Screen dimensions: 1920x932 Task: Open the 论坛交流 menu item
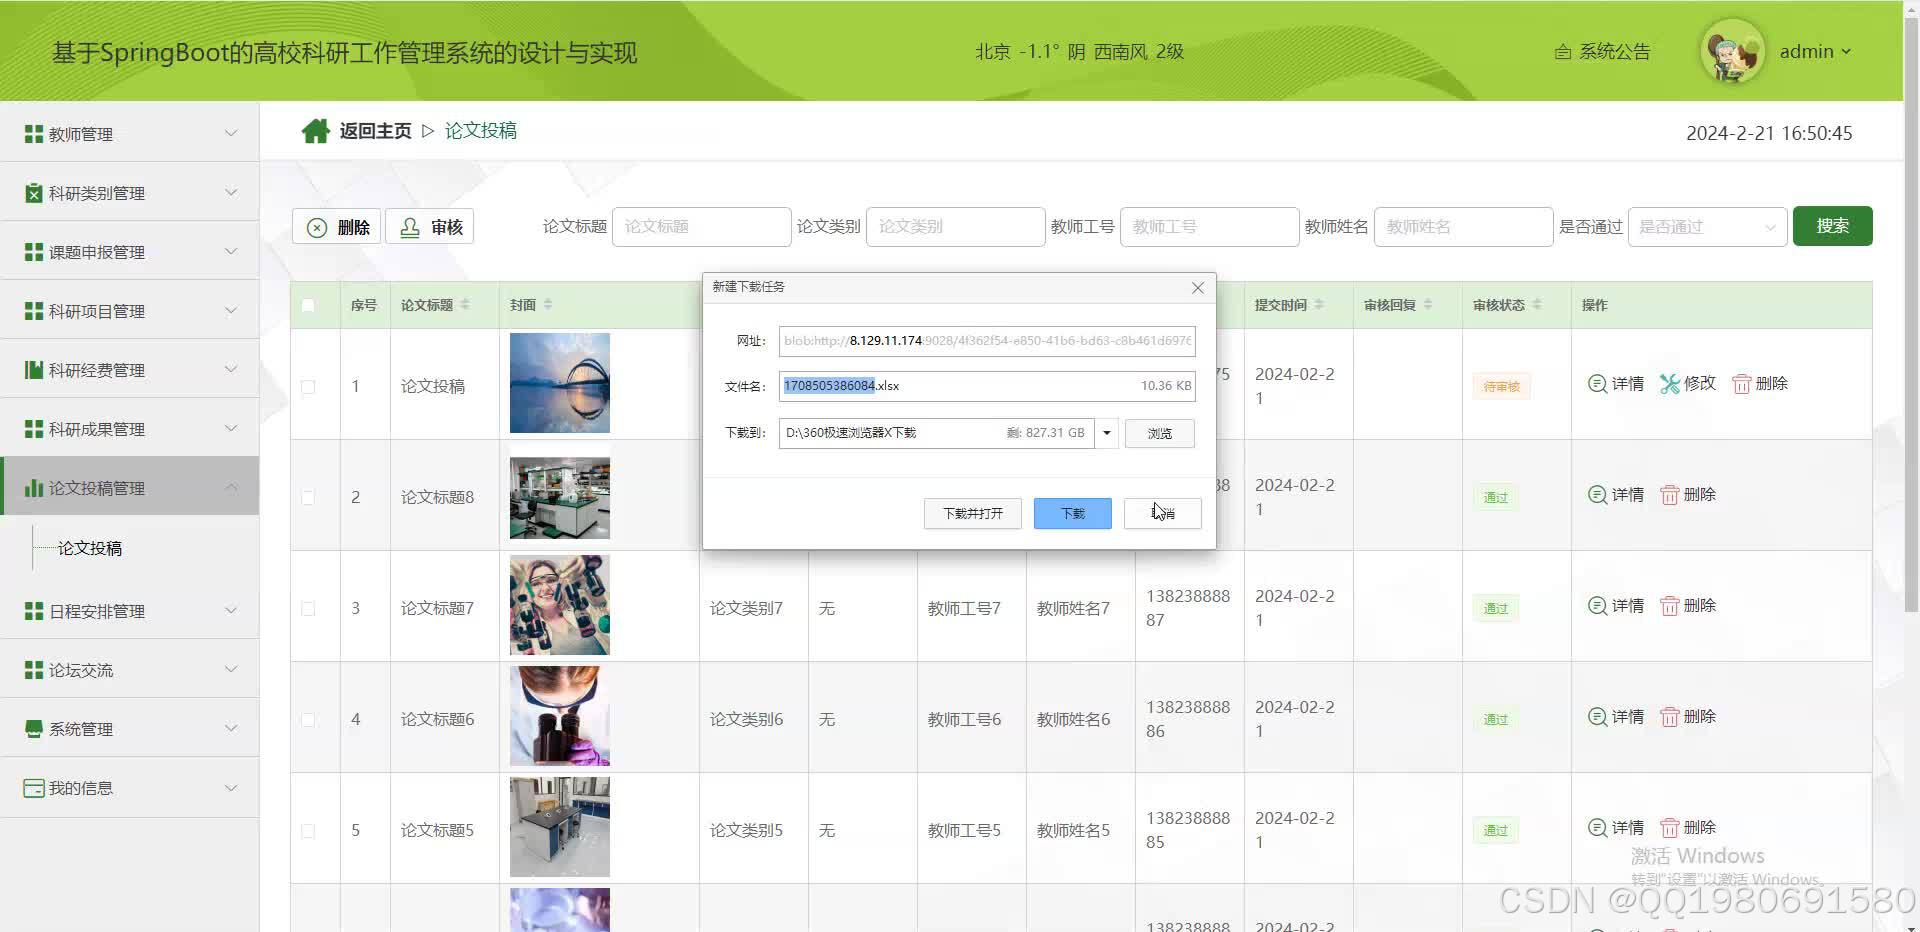(x=130, y=669)
